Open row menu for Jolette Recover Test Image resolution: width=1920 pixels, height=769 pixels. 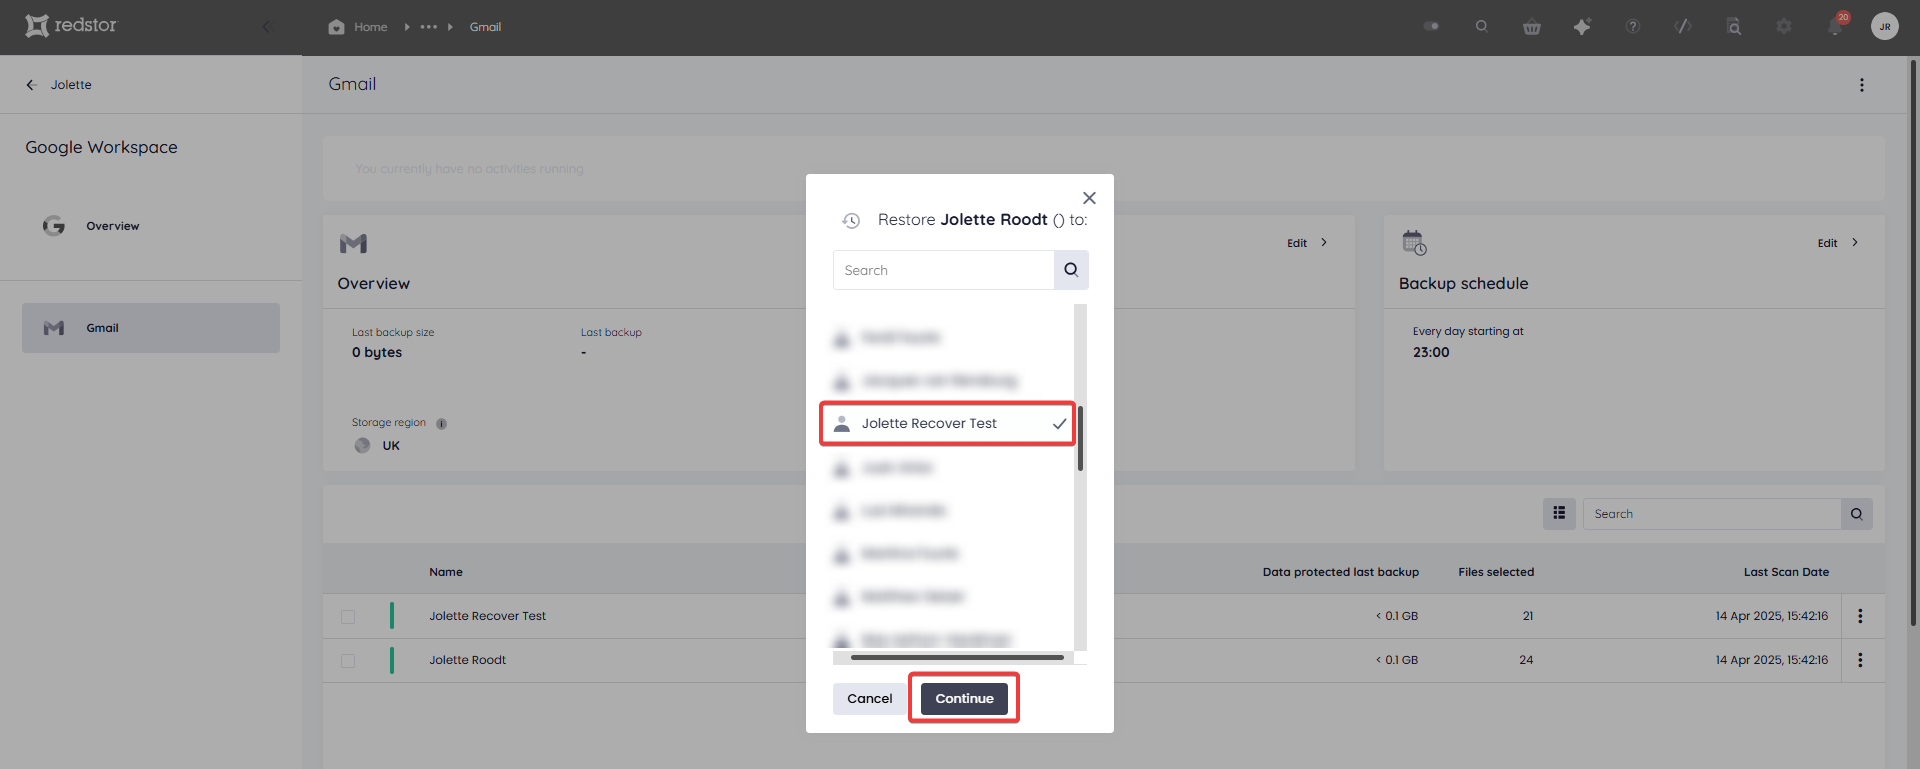click(1860, 616)
